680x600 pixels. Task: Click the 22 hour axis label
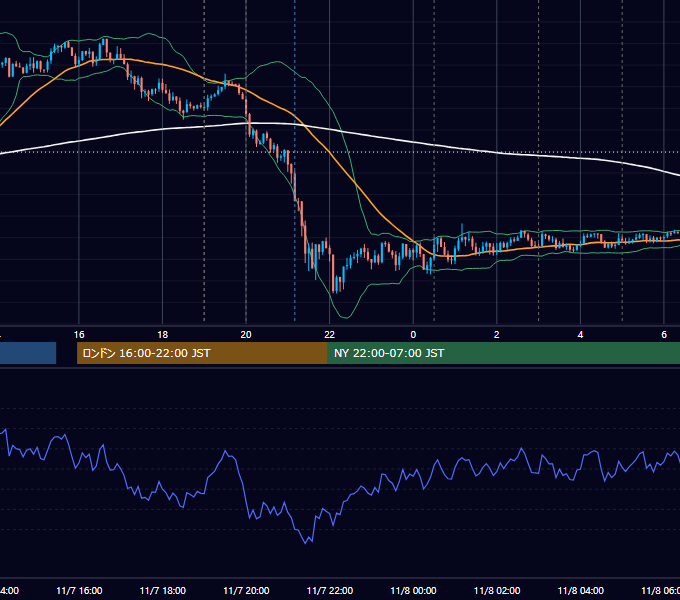[330, 335]
